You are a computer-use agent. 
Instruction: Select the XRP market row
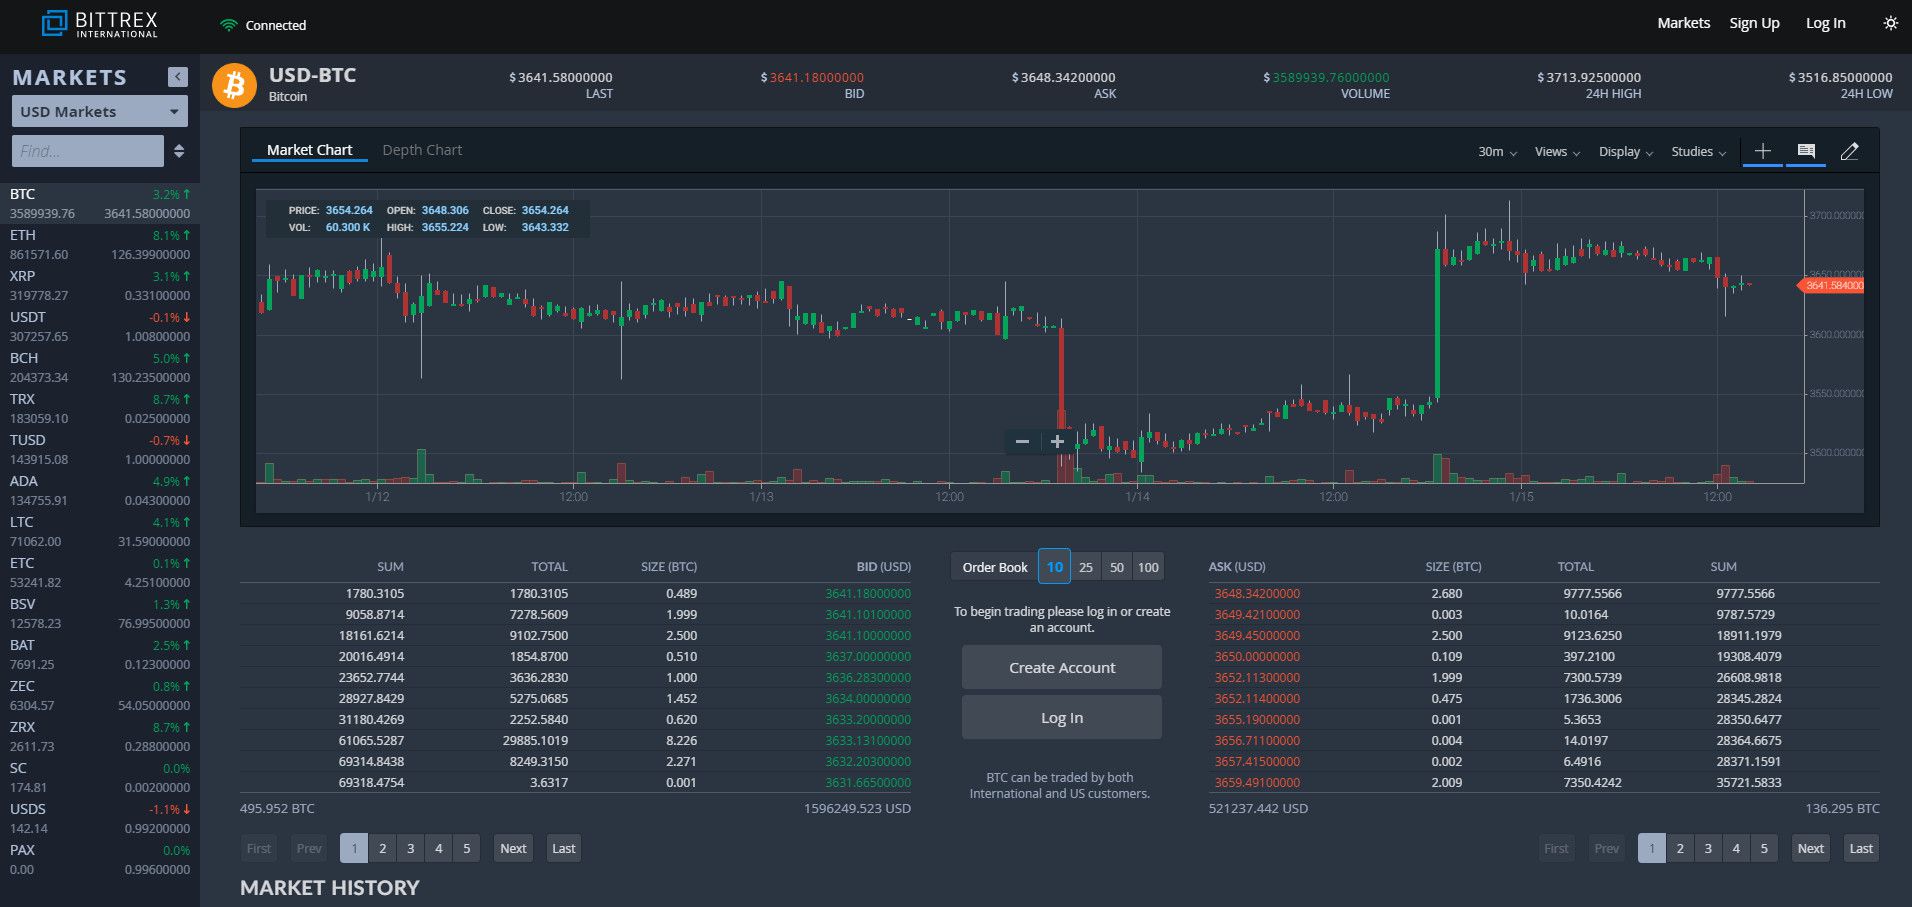[100, 286]
